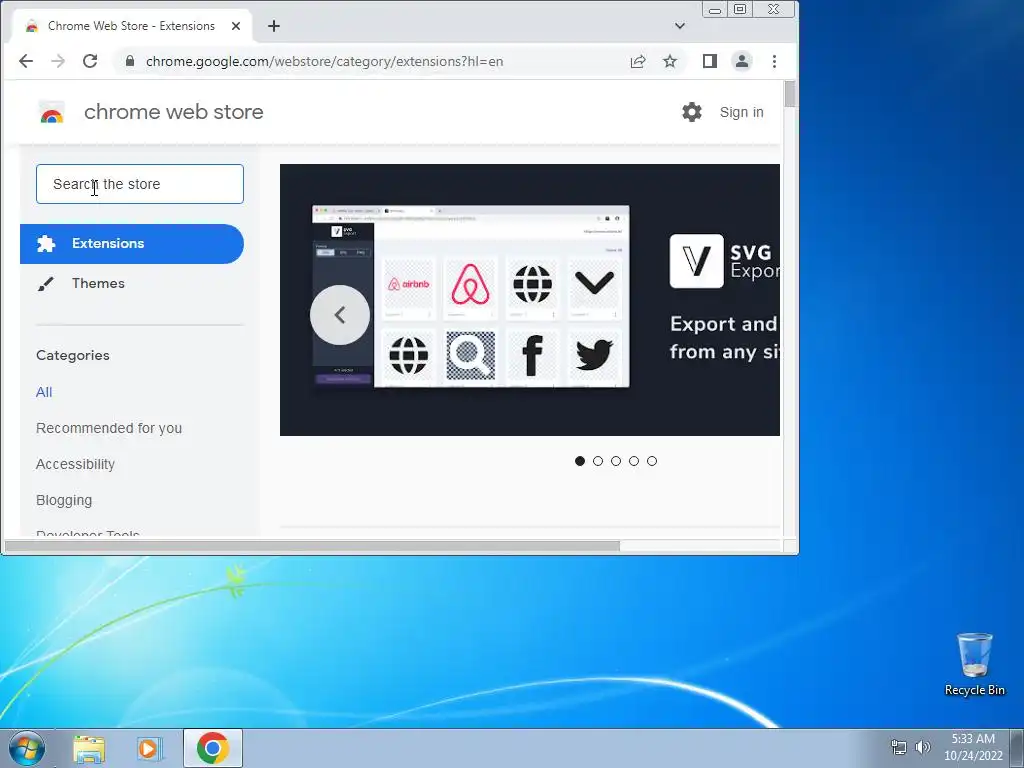Image resolution: width=1024 pixels, height=768 pixels.
Task: Open Chrome's three-dot menu
Action: (775, 61)
